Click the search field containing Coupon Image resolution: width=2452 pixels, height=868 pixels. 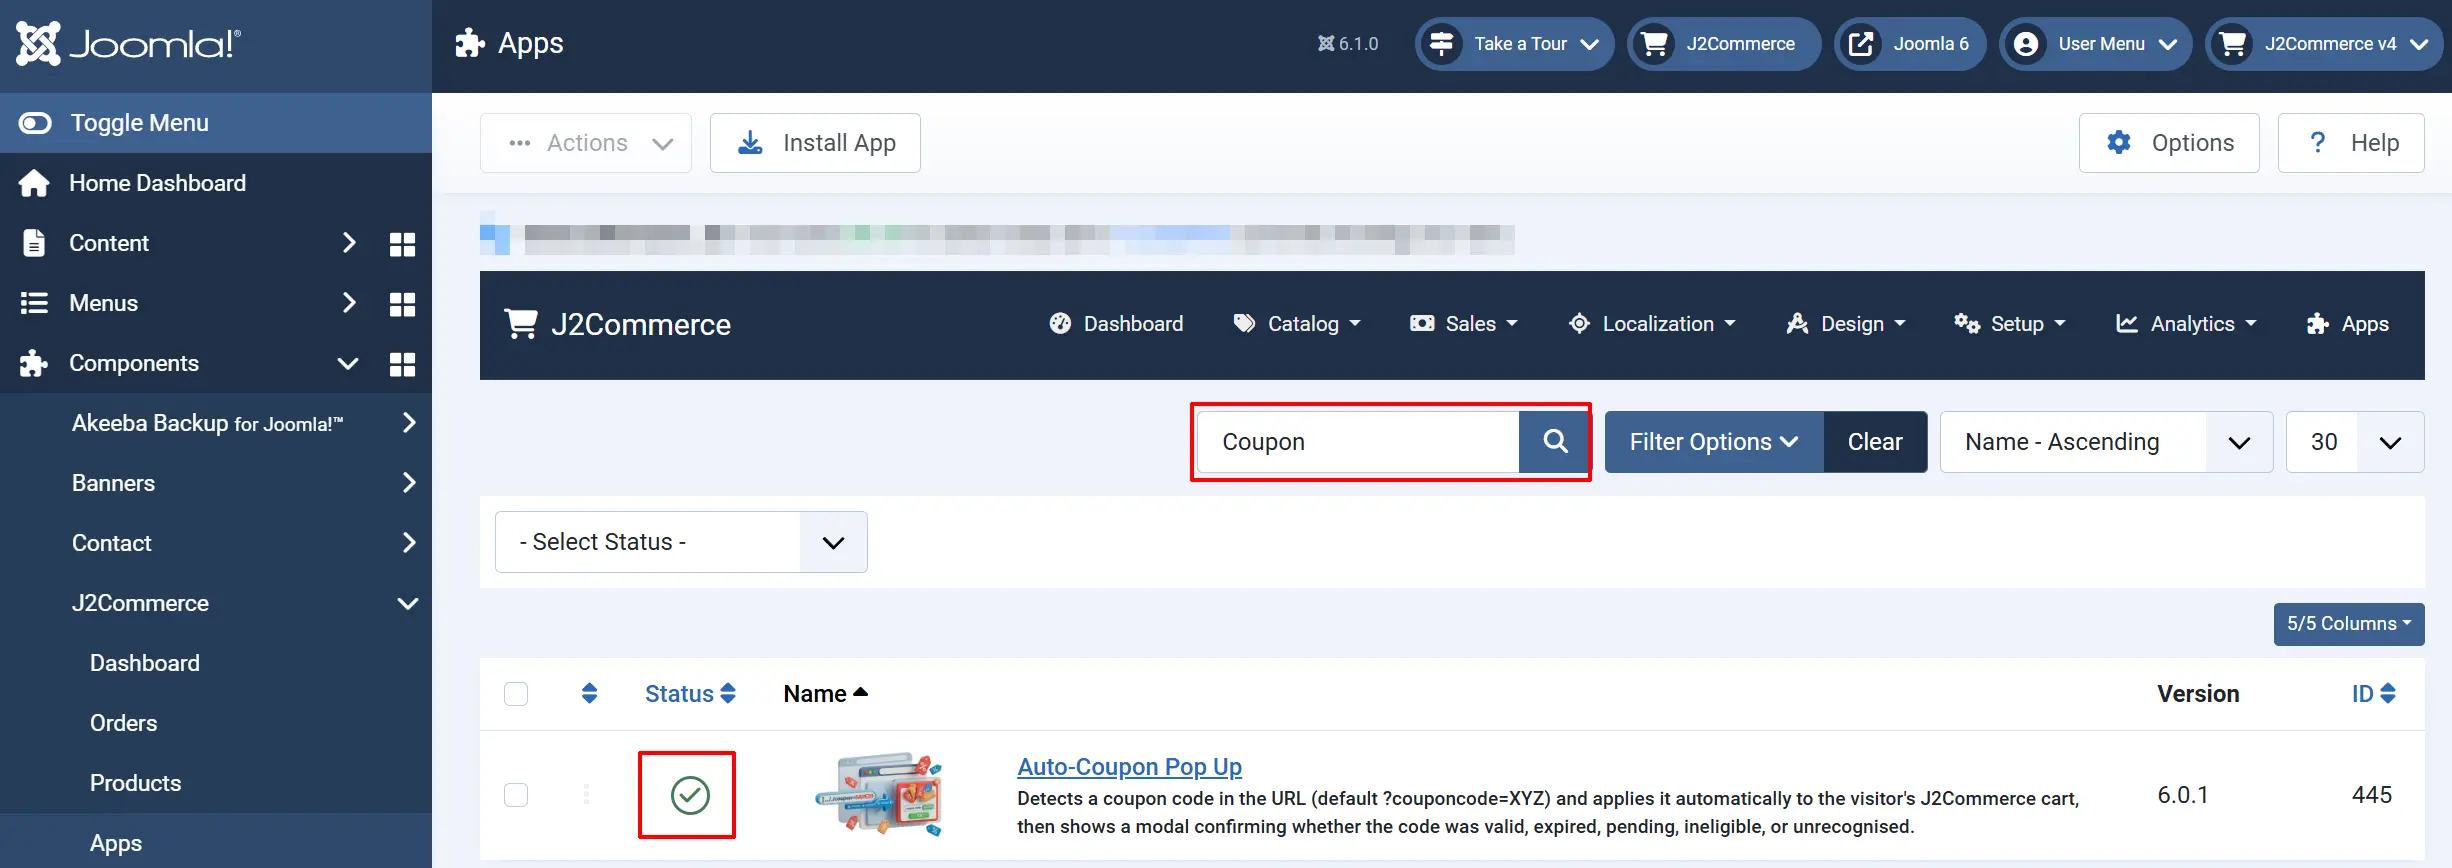point(1358,442)
